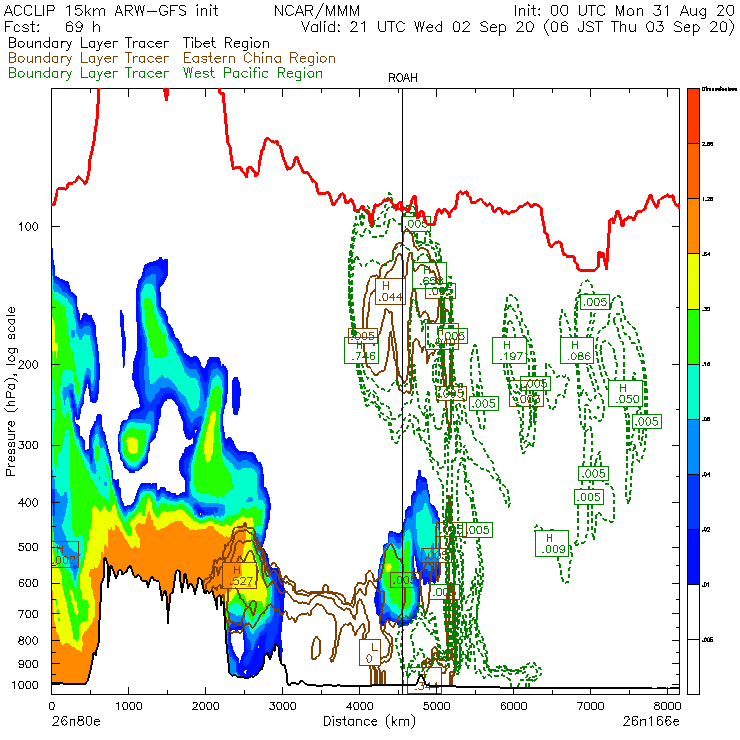Click the 'Distance (km)' axis title
This screenshot has width=740, height=740.
(x=369, y=722)
